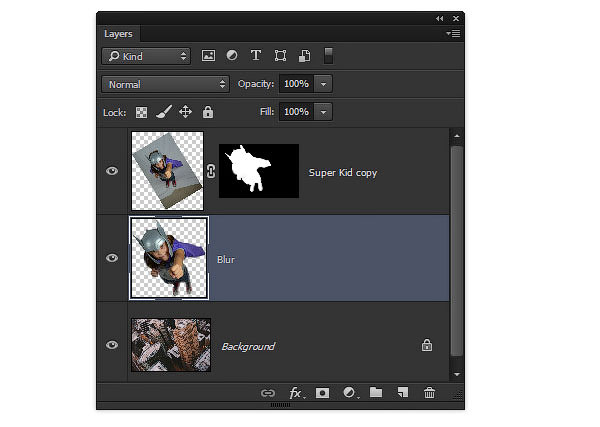The height and width of the screenshot is (427, 600).
Task: Hide the Blur layer
Action: pyautogui.click(x=112, y=258)
